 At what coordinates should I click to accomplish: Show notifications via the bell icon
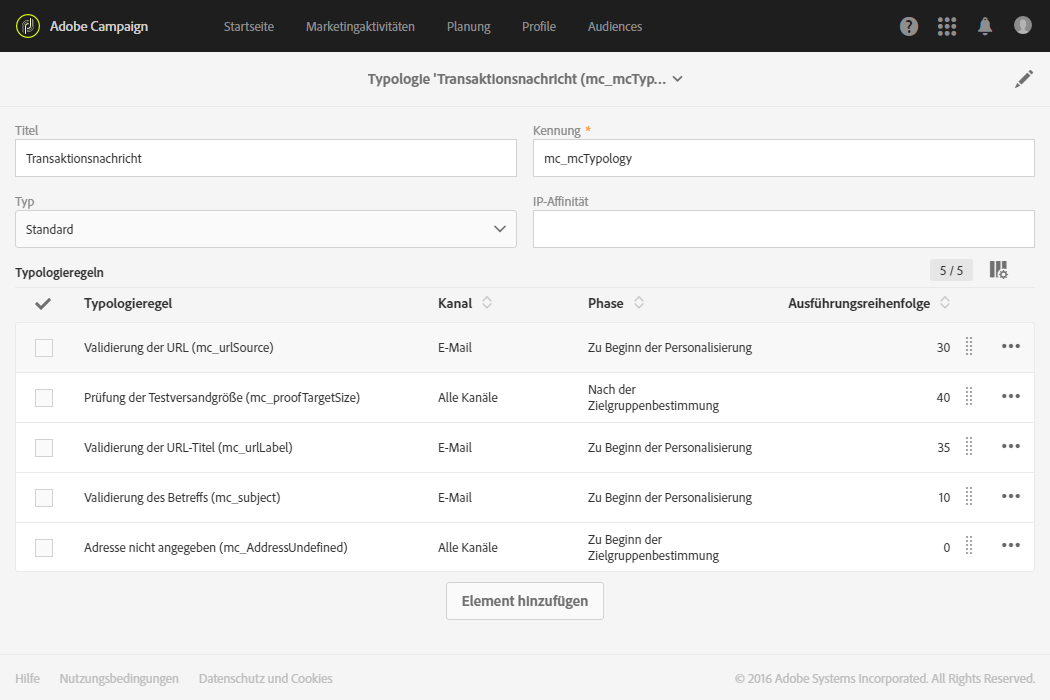[985, 26]
